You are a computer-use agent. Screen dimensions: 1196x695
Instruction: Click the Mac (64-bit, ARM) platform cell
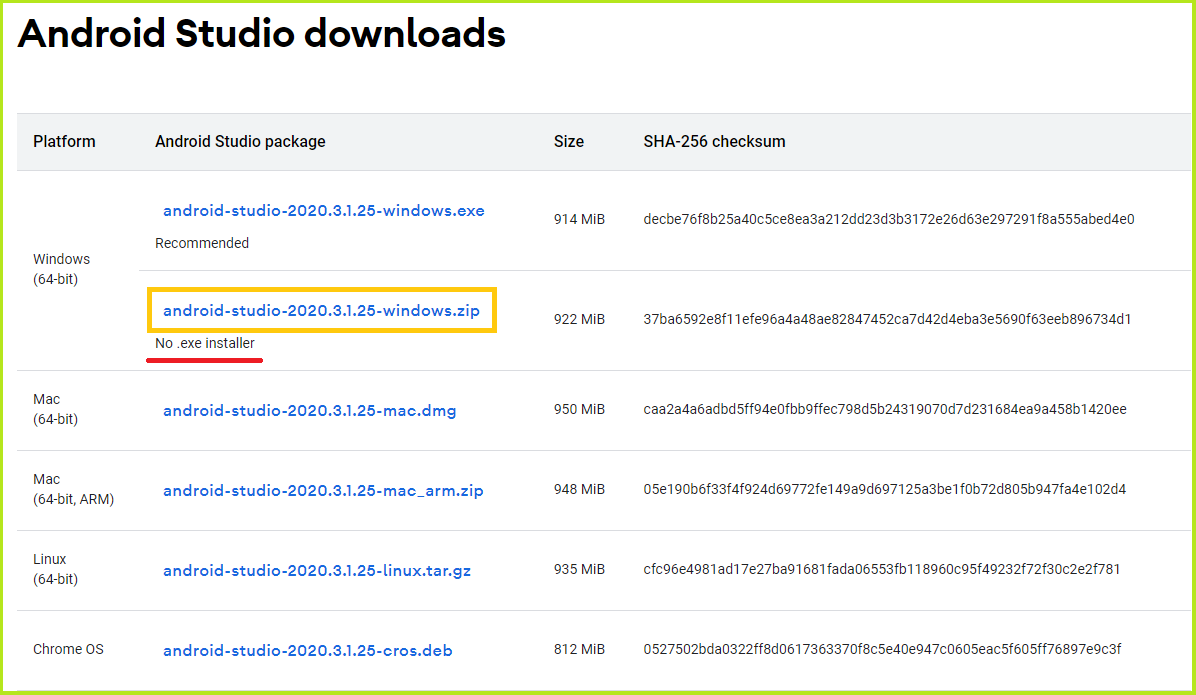click(x=73, y=489)
